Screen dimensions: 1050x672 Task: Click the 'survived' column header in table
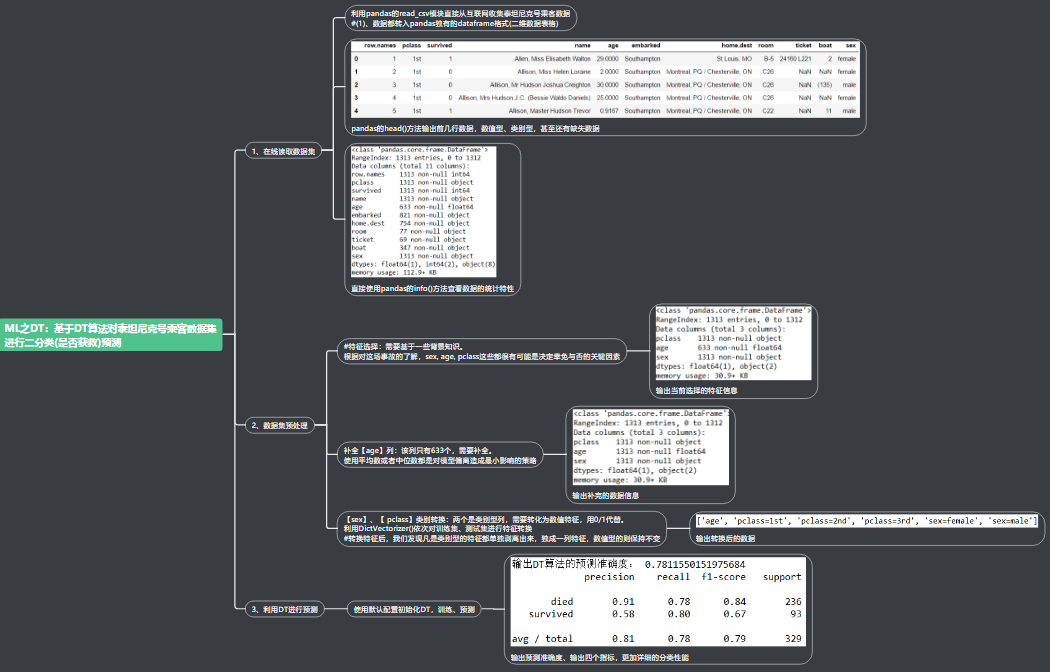click(439, 46)
